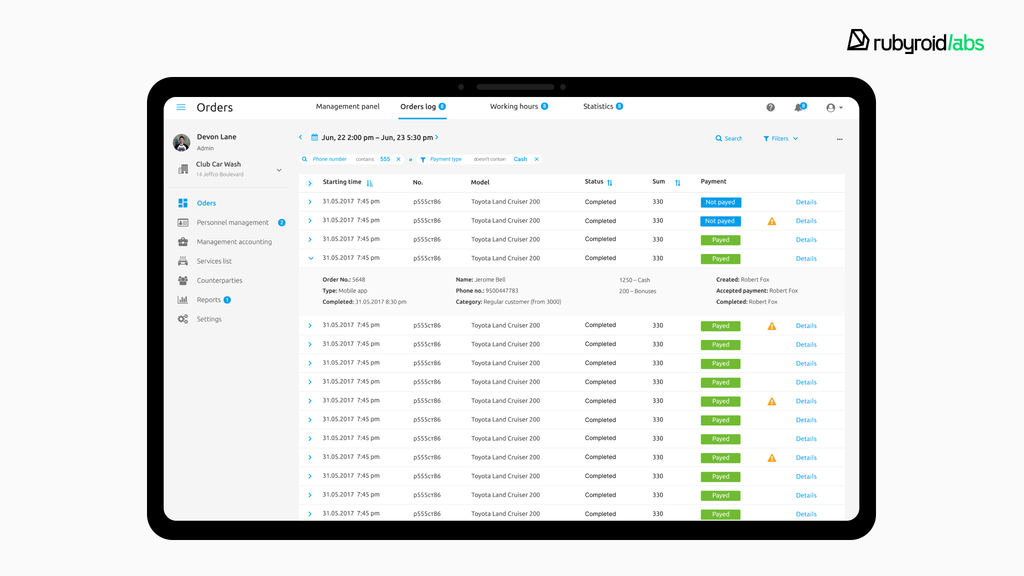
Task: Click the funnel icon in Payment type chip
Action: (x=423, y=159)
